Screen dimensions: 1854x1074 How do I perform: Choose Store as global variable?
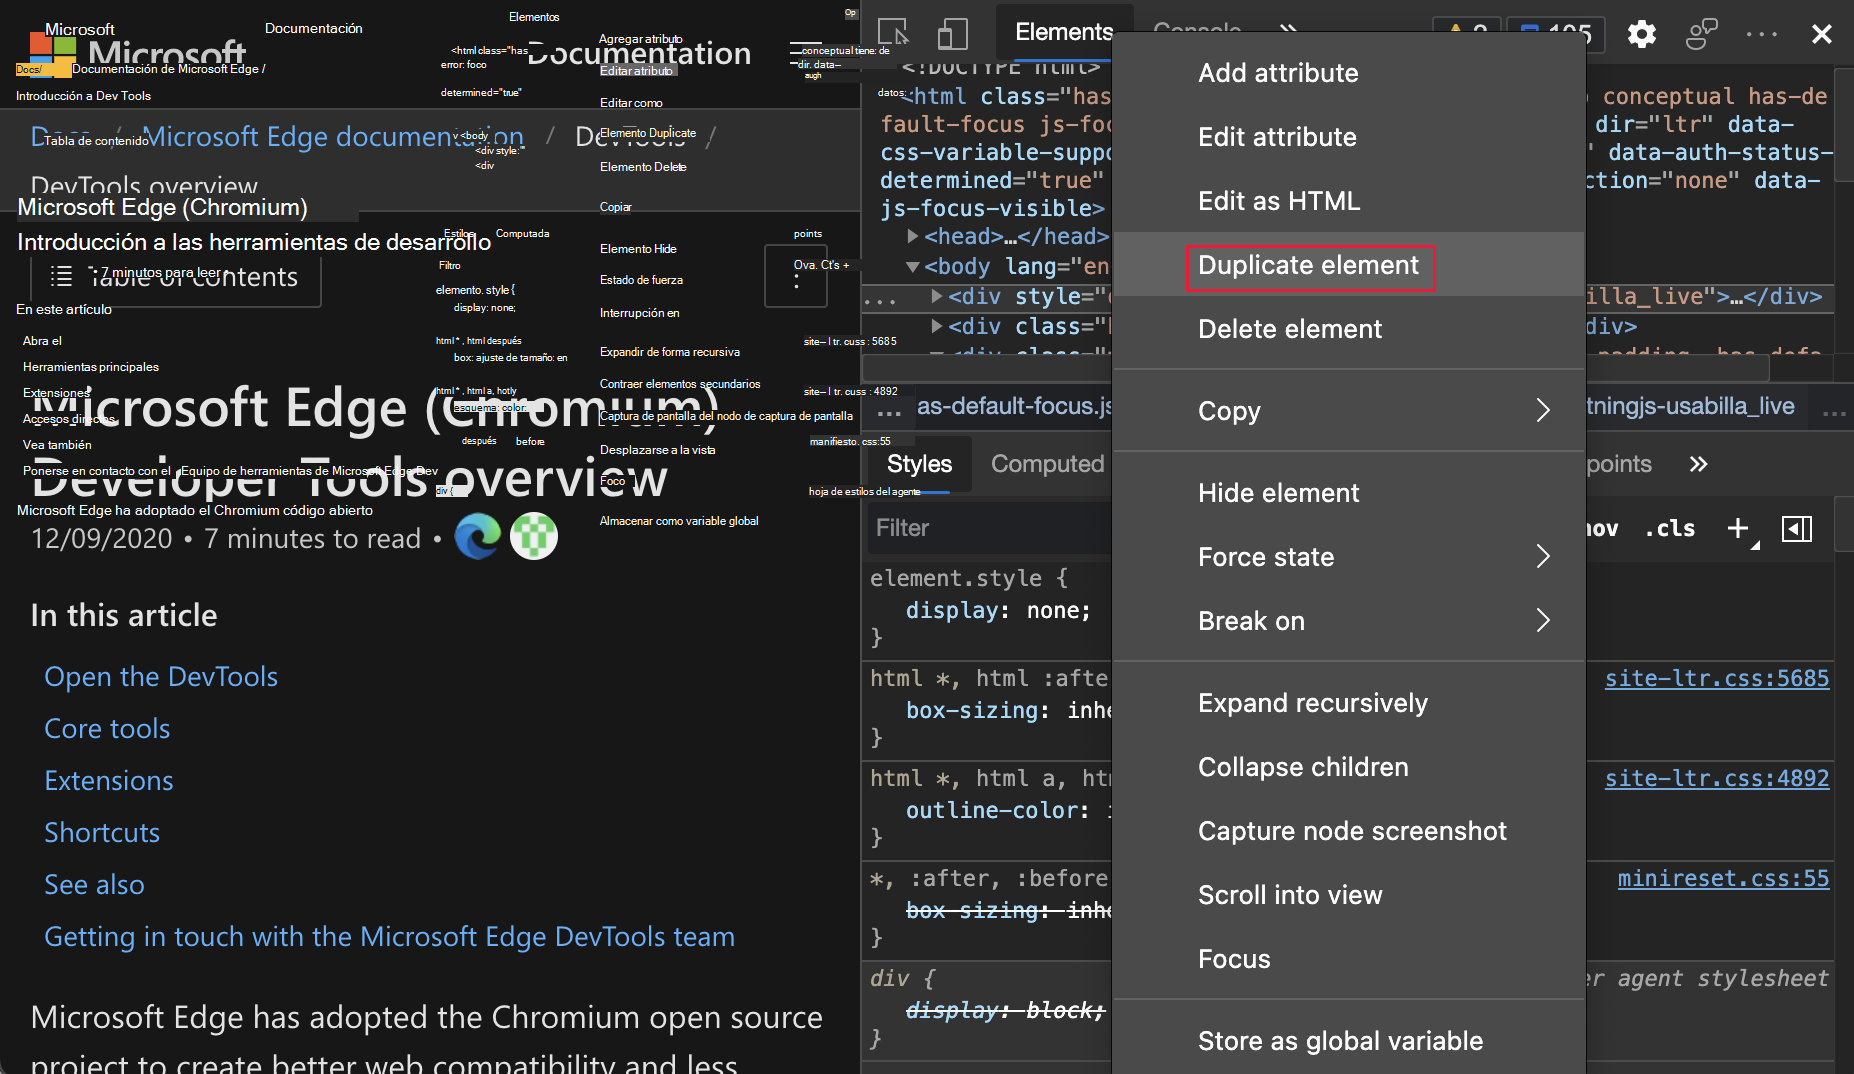(x=1348, y=1041)
